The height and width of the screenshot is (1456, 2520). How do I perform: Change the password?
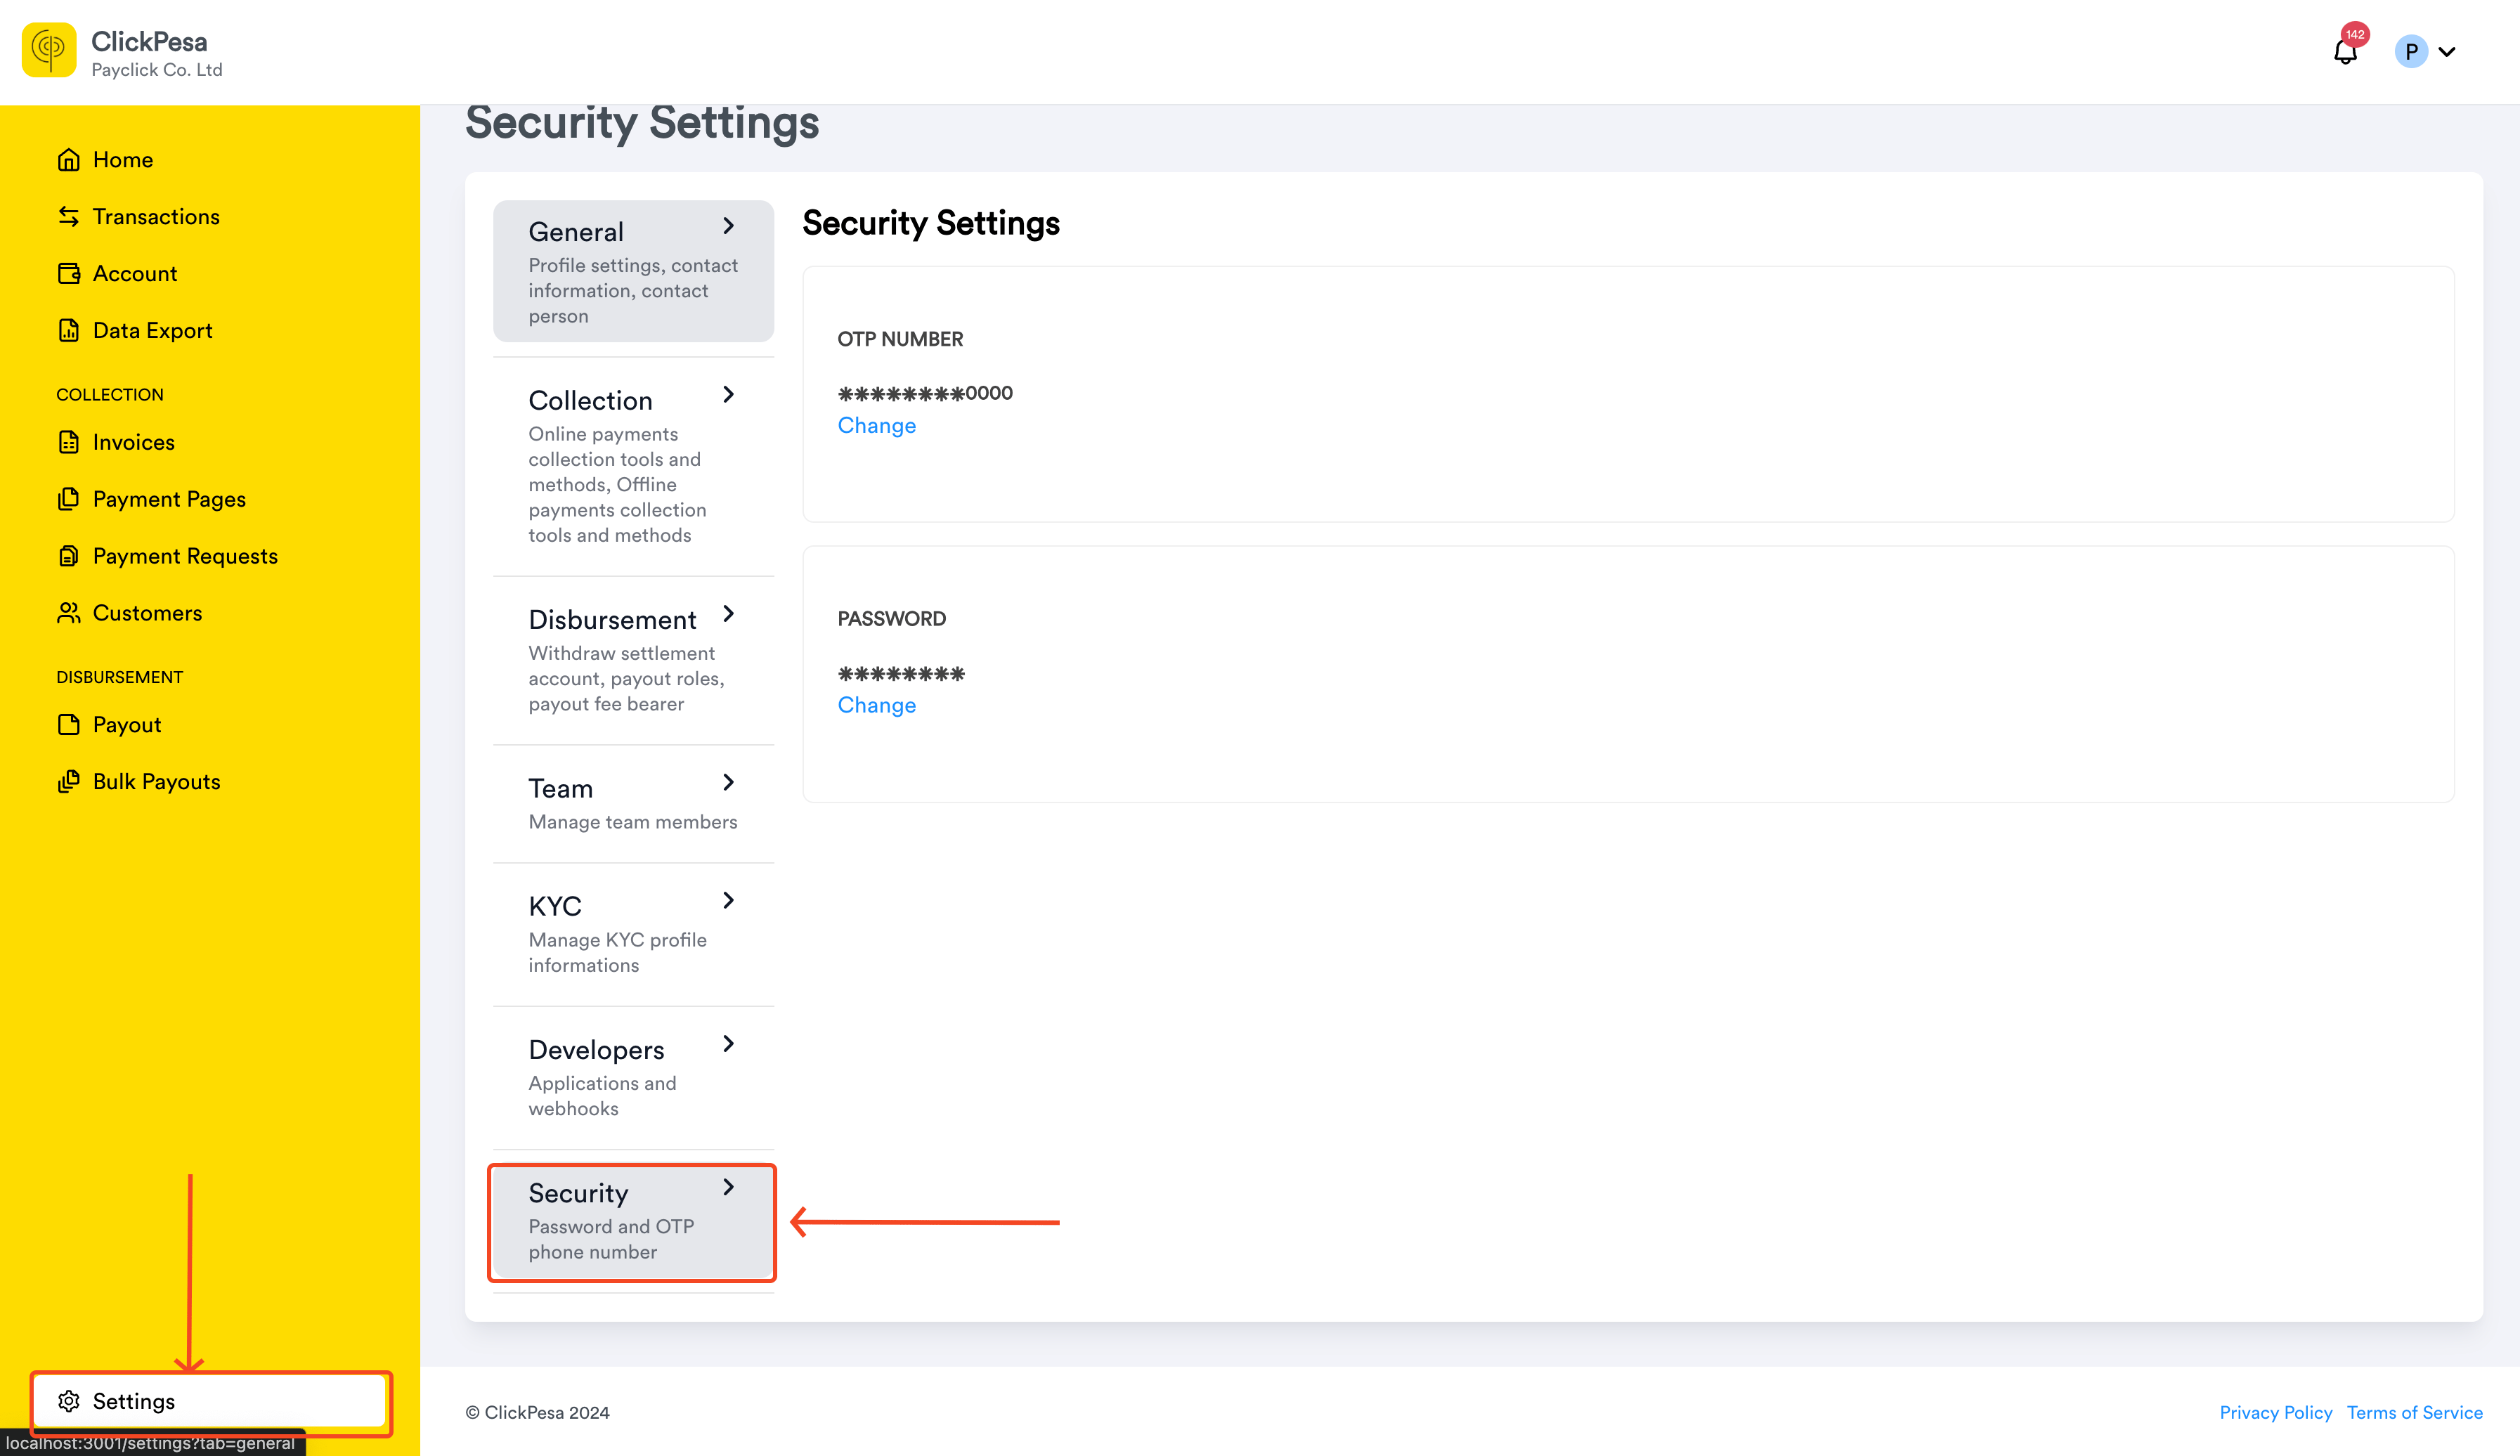[876, 706]
